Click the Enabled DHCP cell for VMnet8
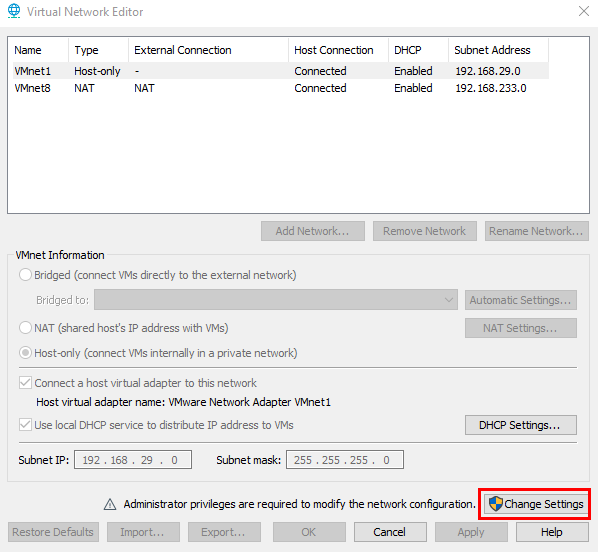 pos(413,88)
